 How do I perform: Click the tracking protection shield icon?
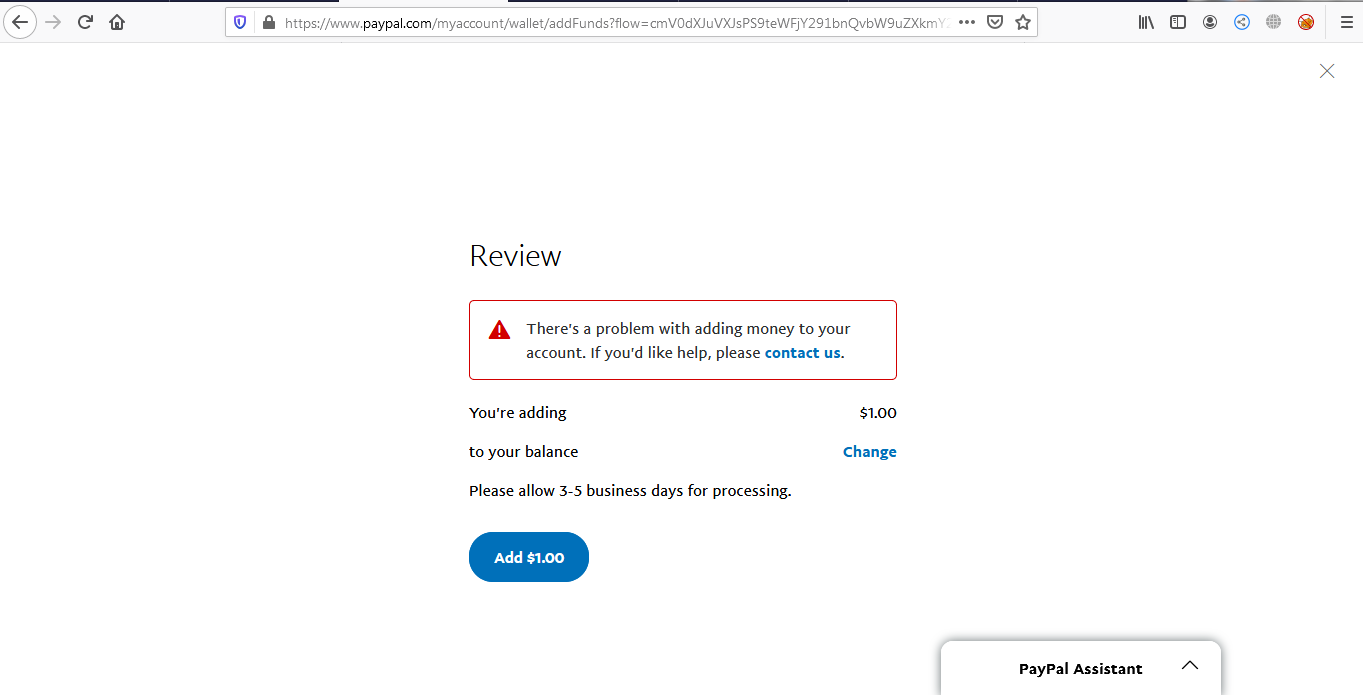tap(240, 22)
